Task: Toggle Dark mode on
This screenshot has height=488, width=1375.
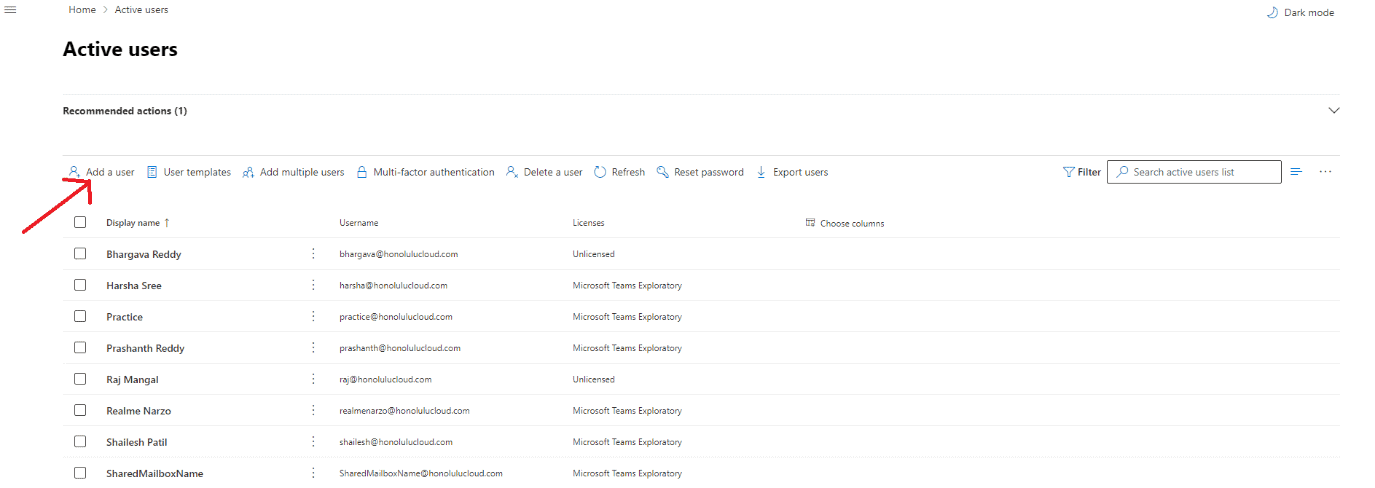Action: coord(1300,13)
